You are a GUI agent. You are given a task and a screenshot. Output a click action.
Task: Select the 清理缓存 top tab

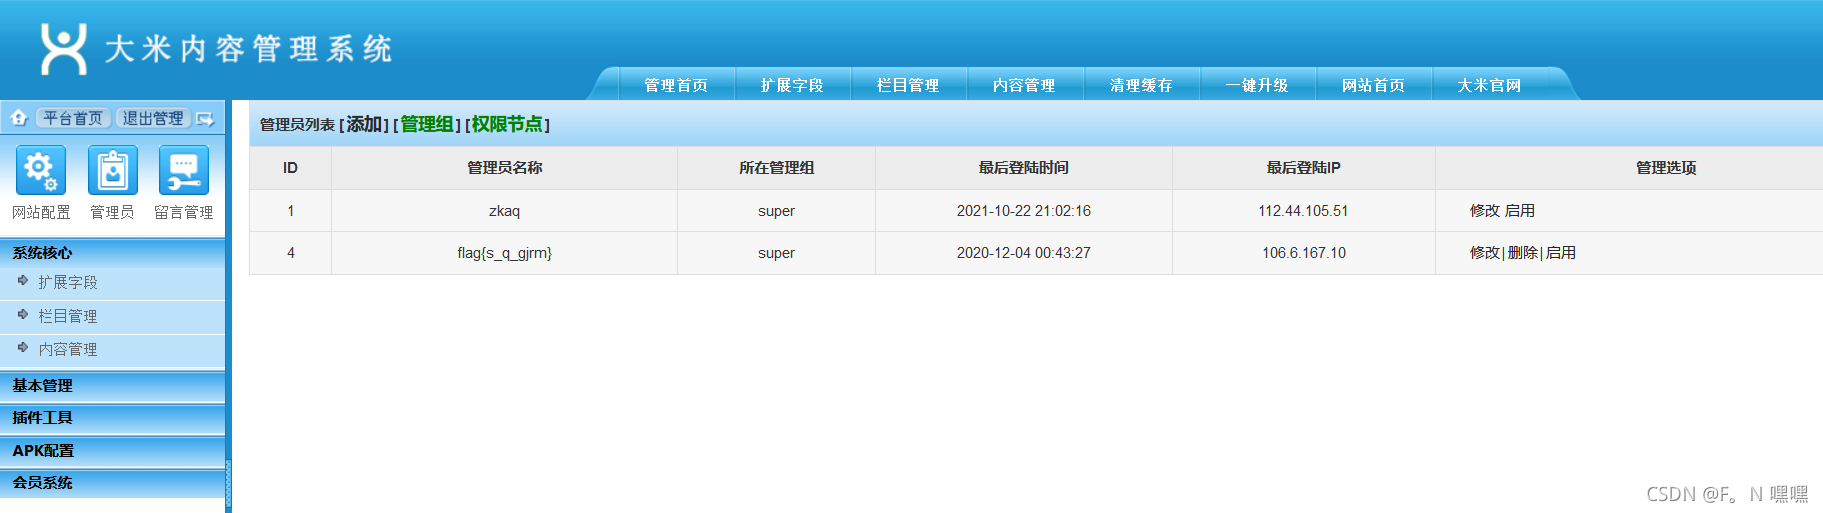(x=1141, y=85)
